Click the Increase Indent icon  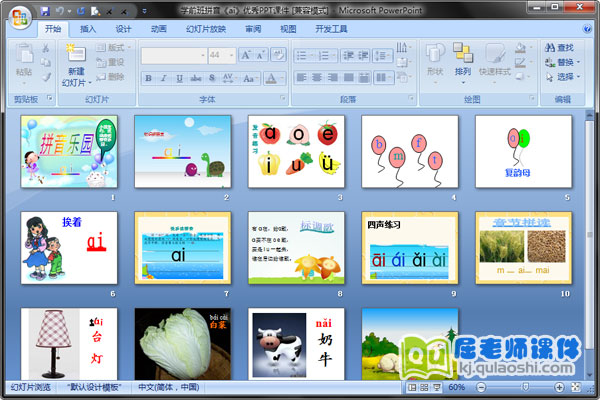coord(363,56)
